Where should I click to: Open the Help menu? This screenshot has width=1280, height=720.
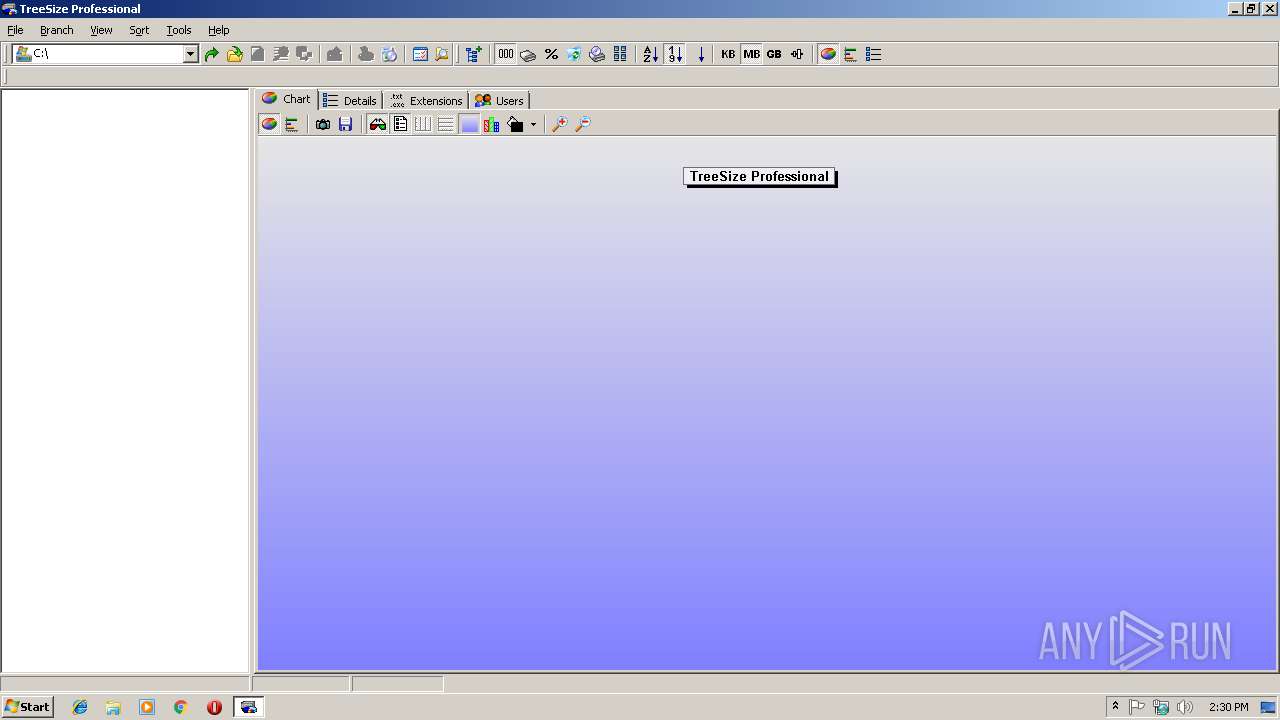tap(218, 30)
